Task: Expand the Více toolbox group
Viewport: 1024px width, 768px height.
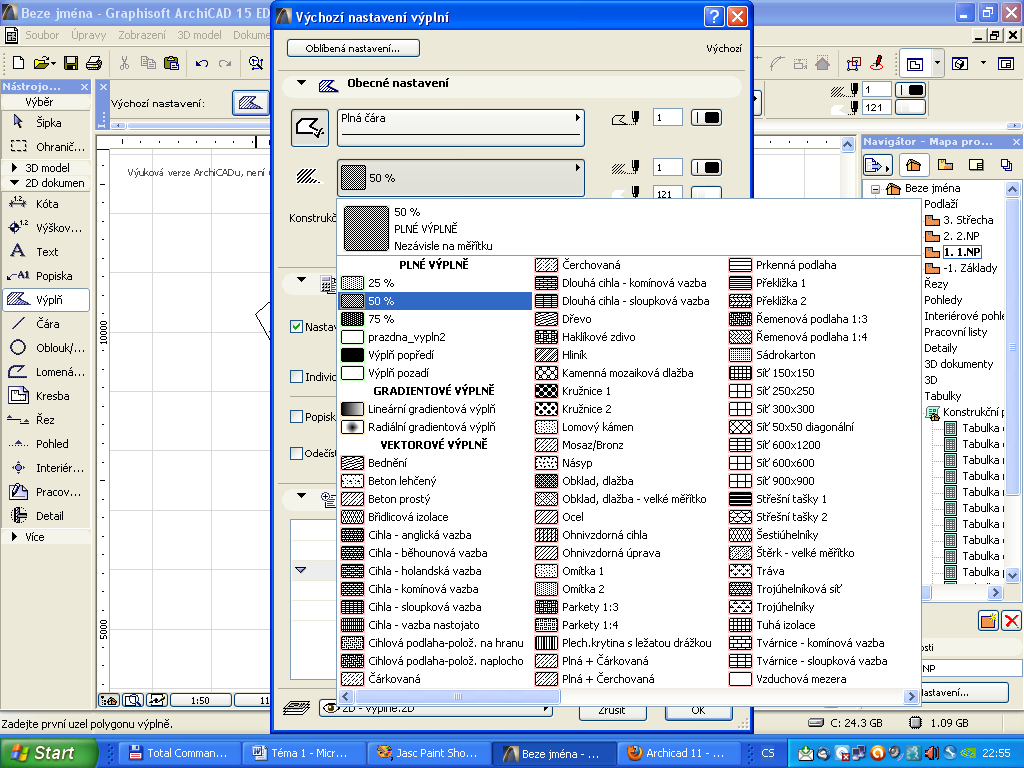Action: tap(14, 537)
